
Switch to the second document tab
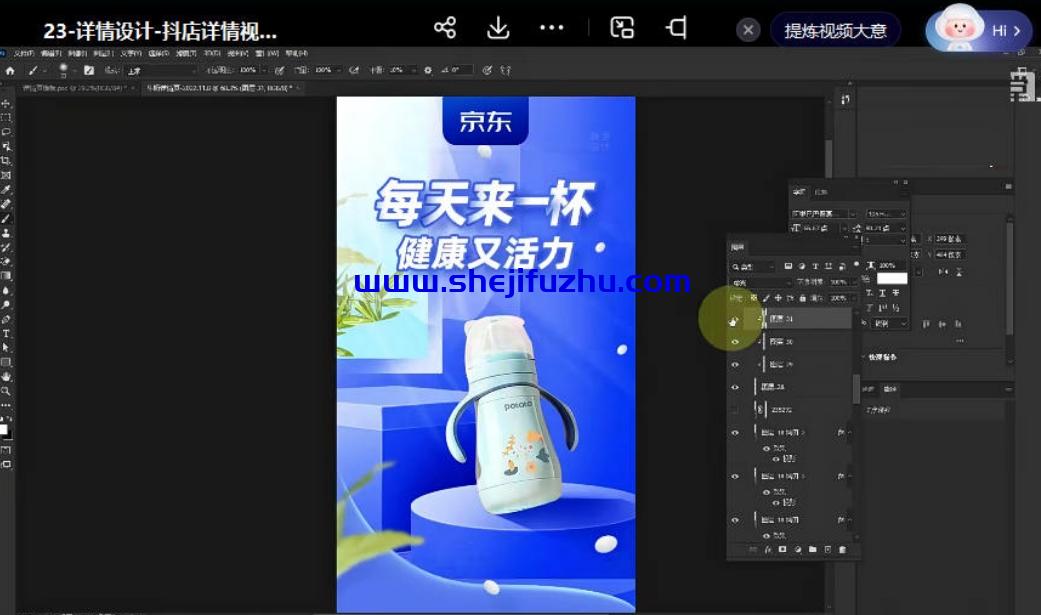click(x=222, y=88)
